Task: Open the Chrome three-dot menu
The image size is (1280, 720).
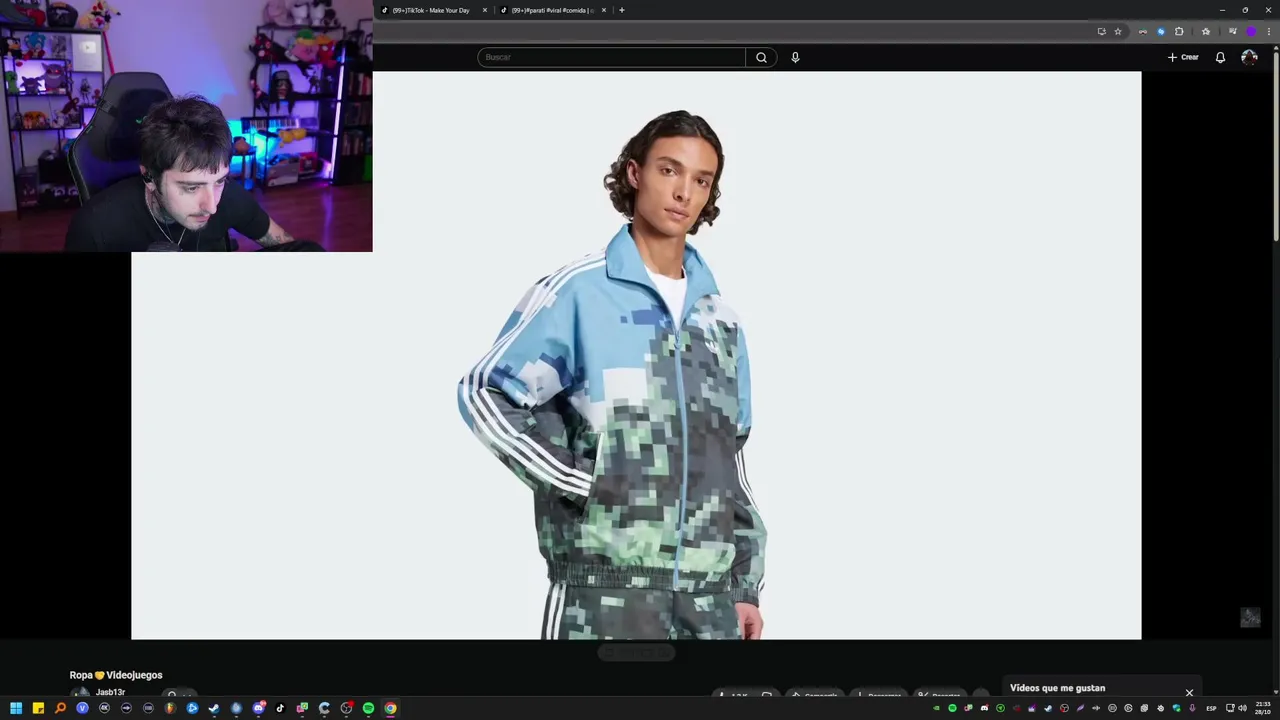Action: click(1269, 31)
